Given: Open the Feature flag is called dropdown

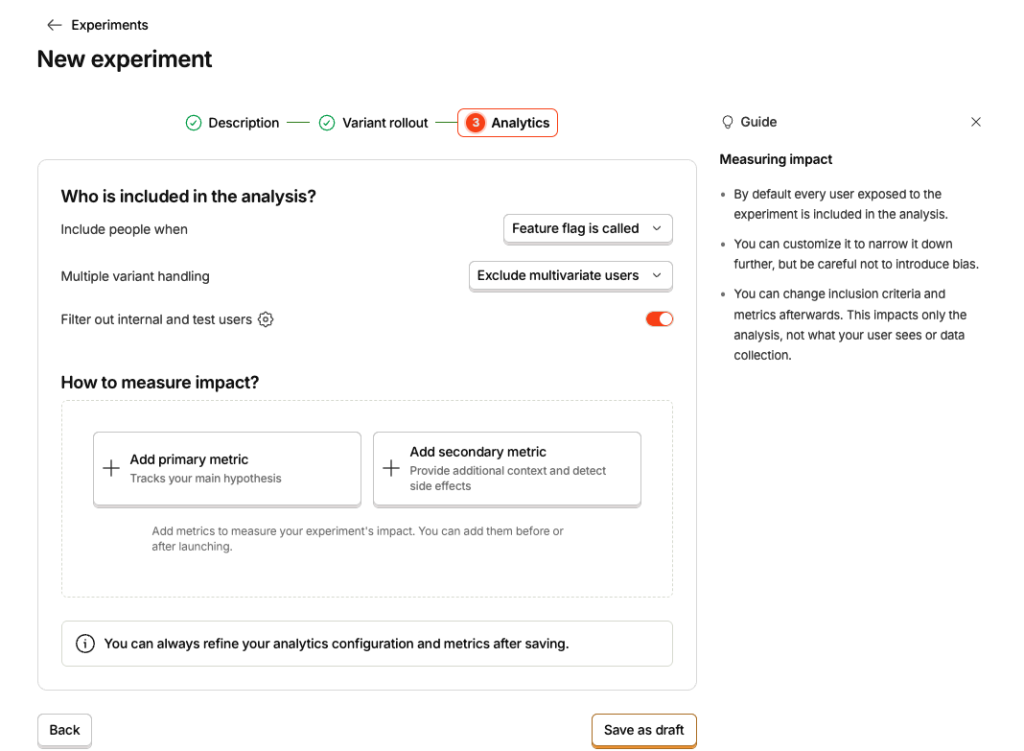Looking at the screenshot, I should click(x=588, y=229).
